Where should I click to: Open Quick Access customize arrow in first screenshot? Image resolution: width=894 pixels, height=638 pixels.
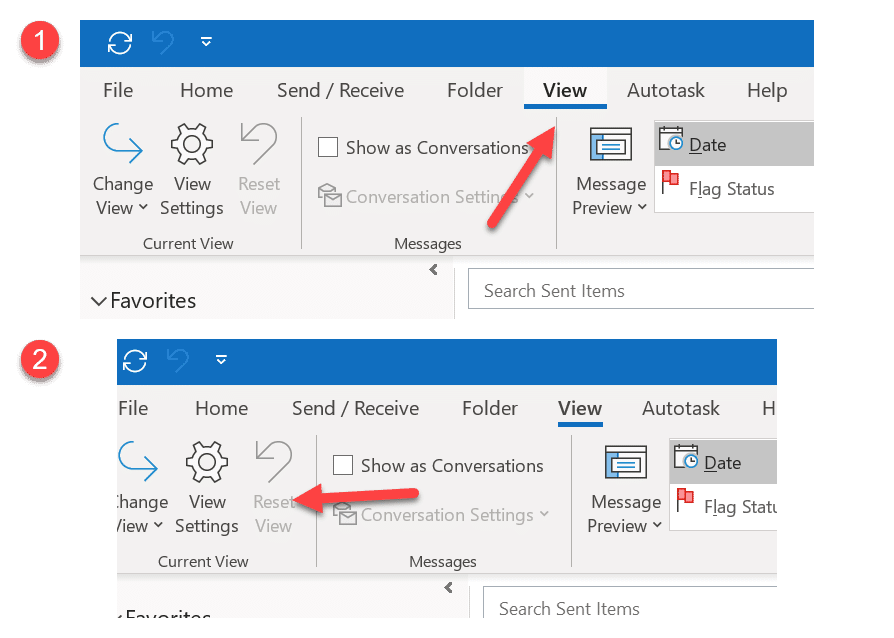(206, 41)
